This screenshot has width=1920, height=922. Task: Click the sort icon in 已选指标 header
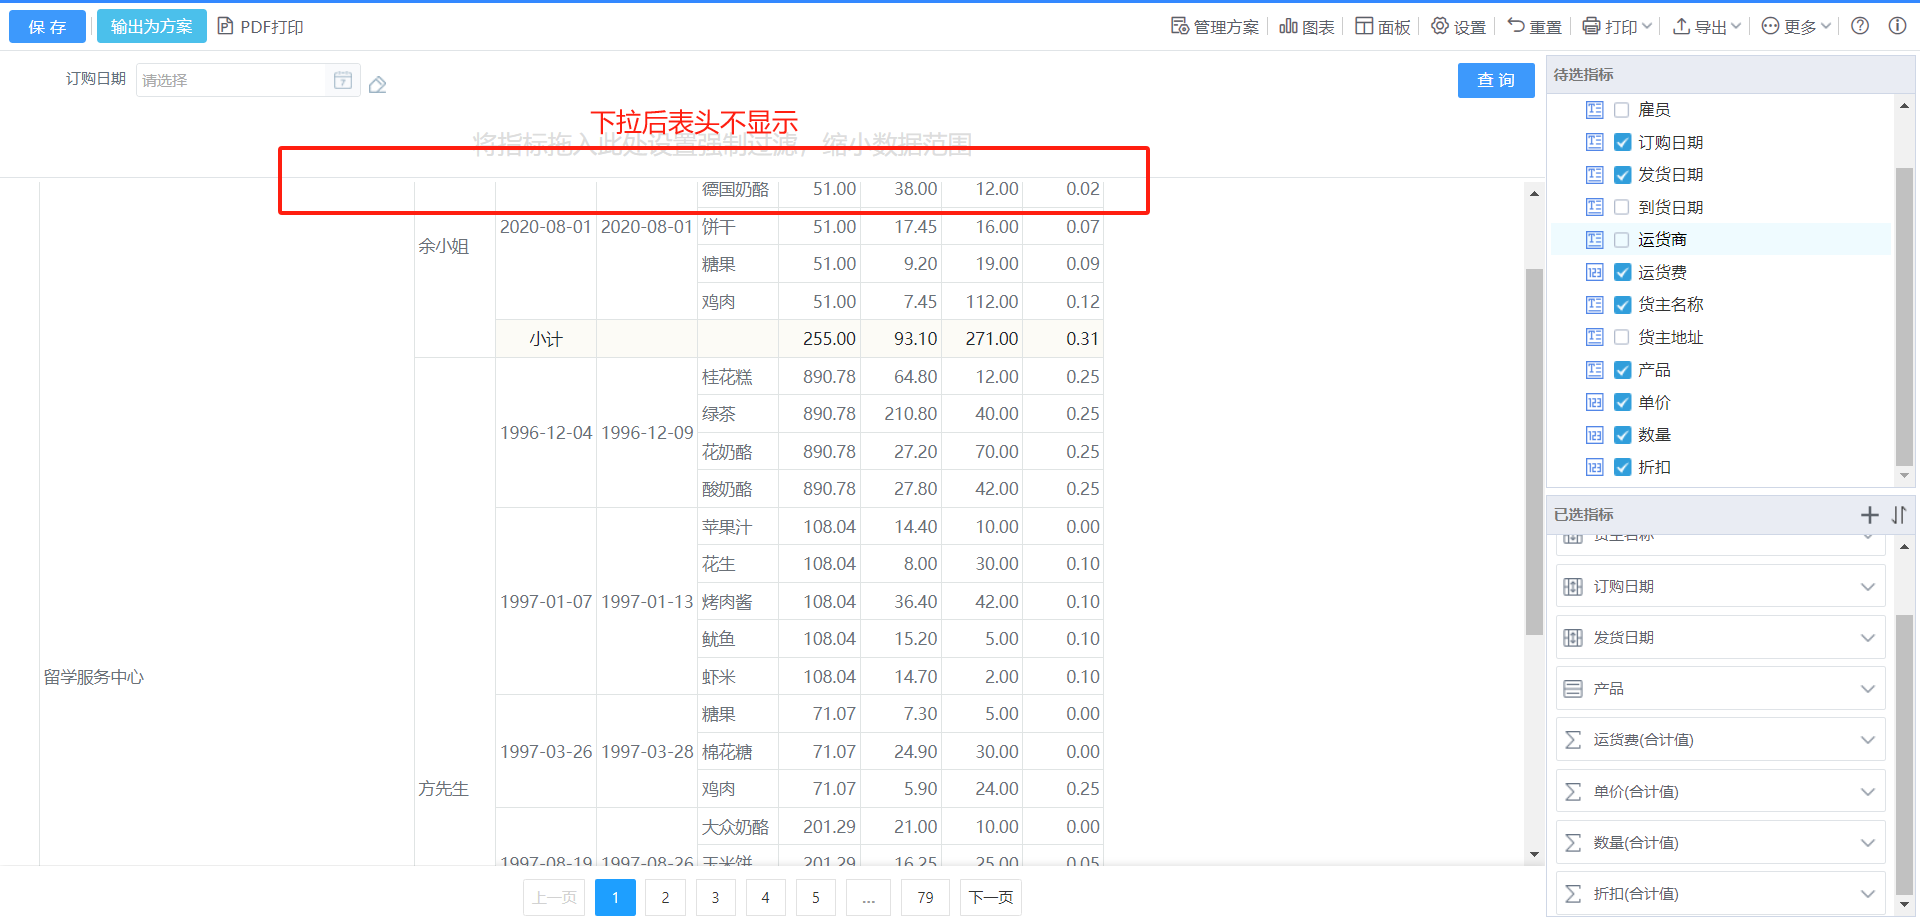tap(1899, 515)
